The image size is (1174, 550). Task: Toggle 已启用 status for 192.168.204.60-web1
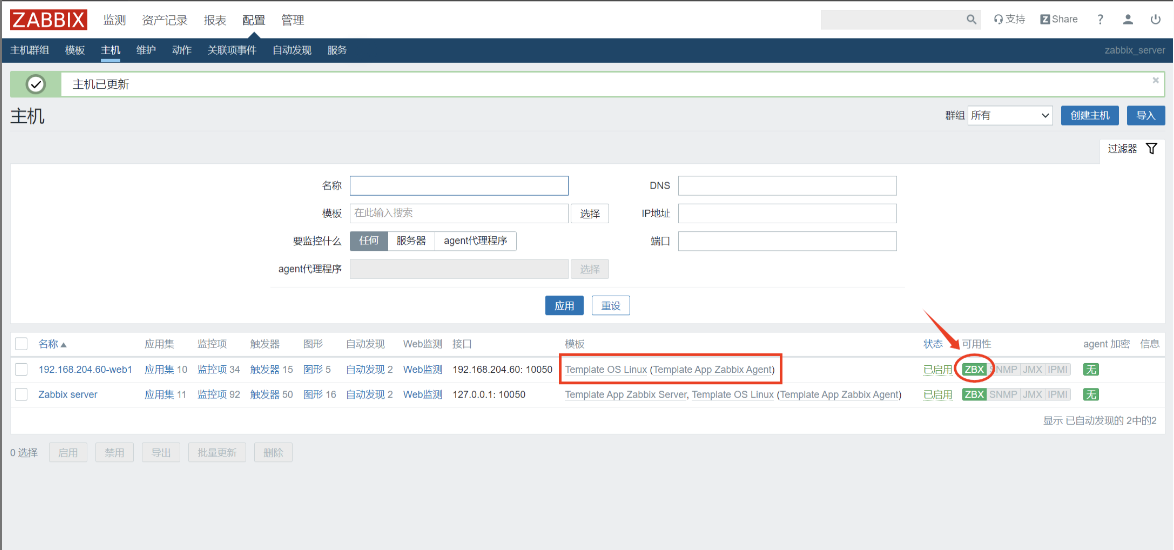(937, 370)
